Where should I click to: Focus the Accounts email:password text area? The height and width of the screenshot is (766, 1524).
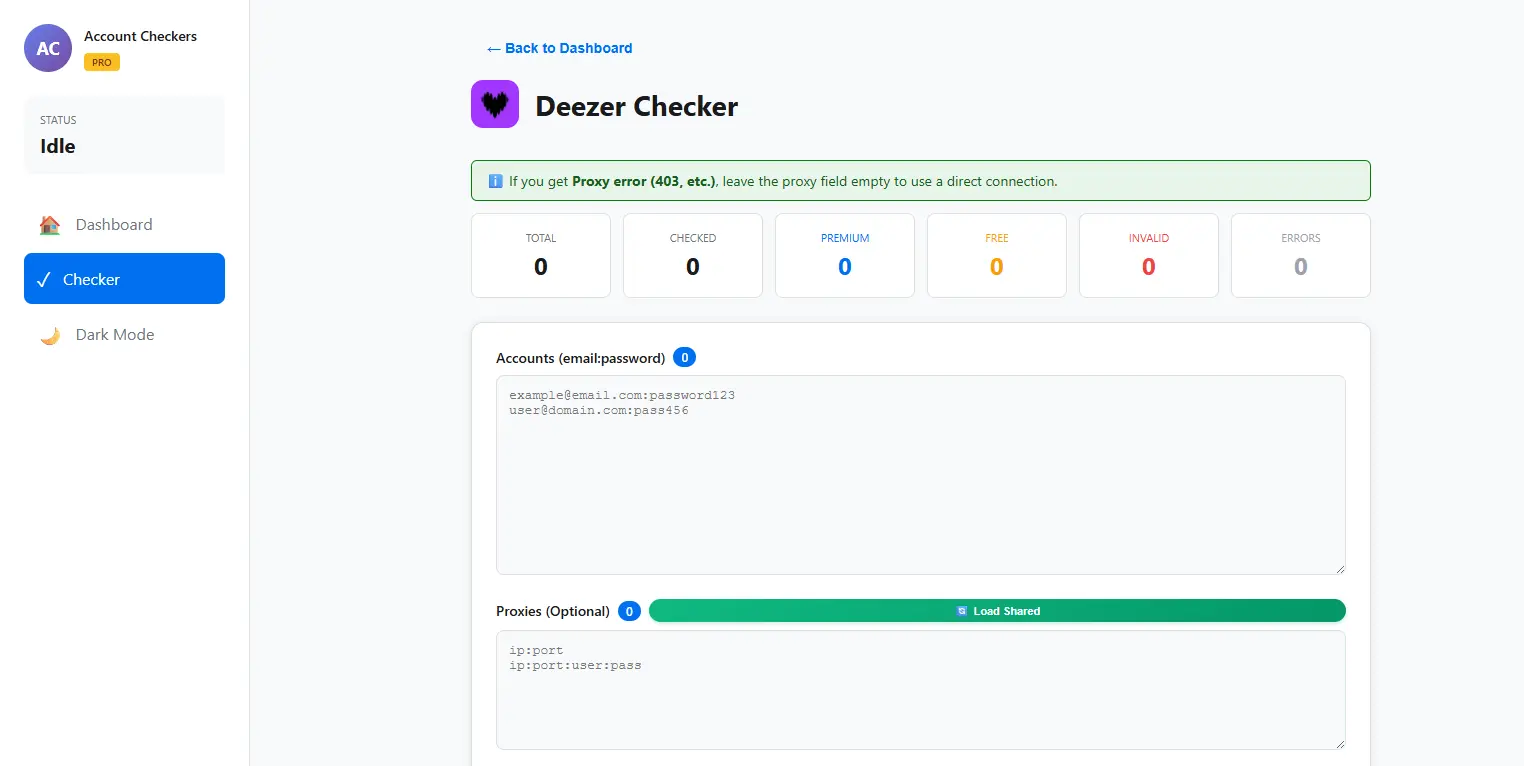tap(921, 475)
